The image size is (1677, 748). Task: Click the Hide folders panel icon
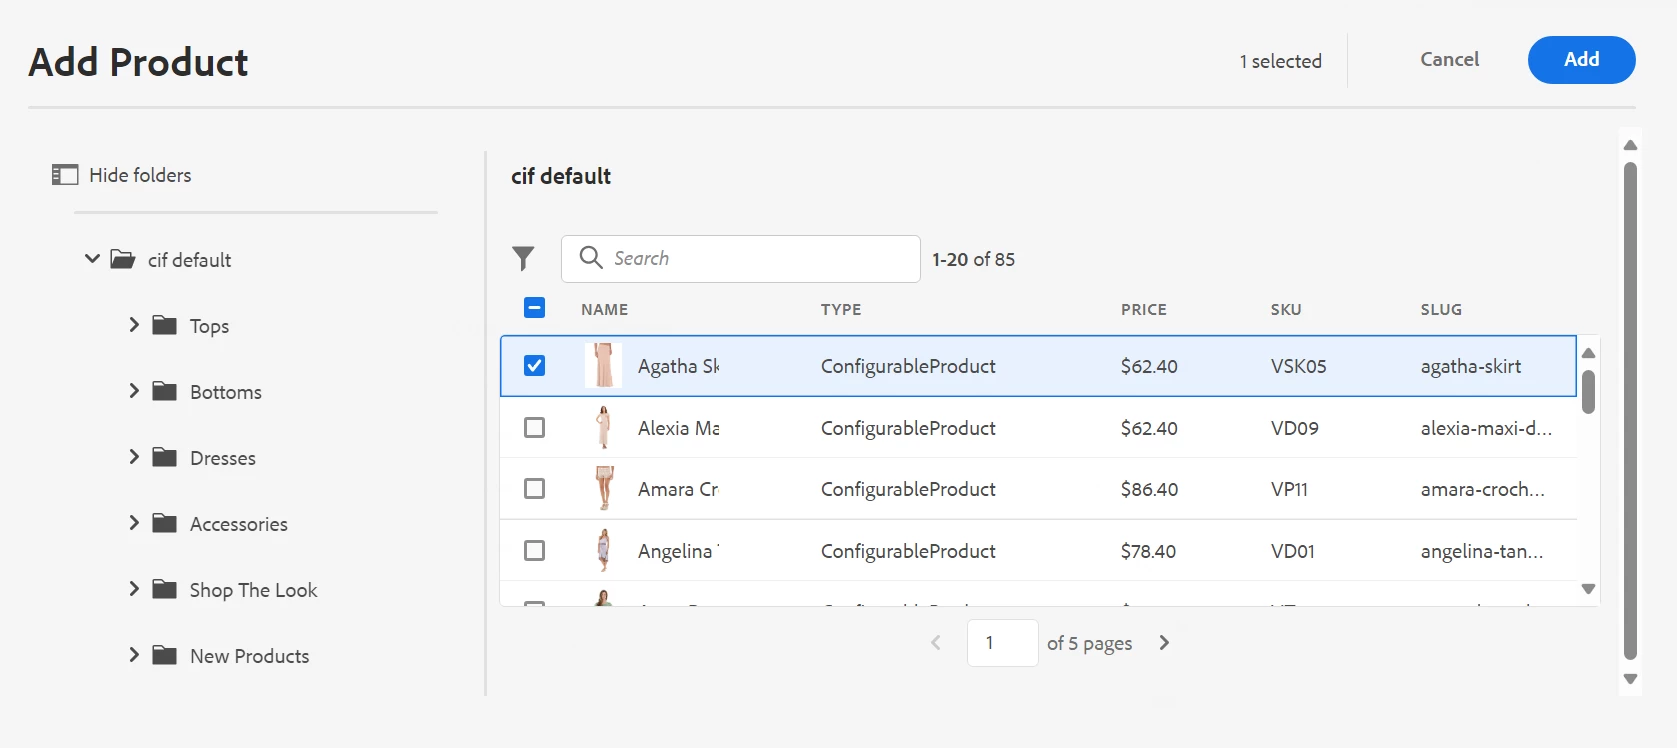[x=65, y=175]
